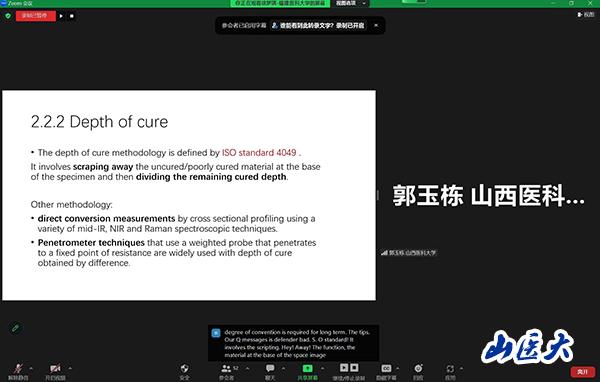This screenshot has height=382, width=600.
Task: Click the red Leave meeting button
Action: pyautogui.click(x=582, y=372)
